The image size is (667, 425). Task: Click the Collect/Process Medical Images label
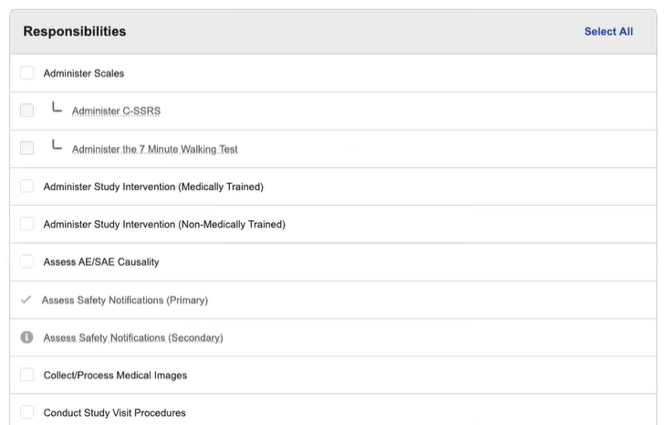click(115, 375)
